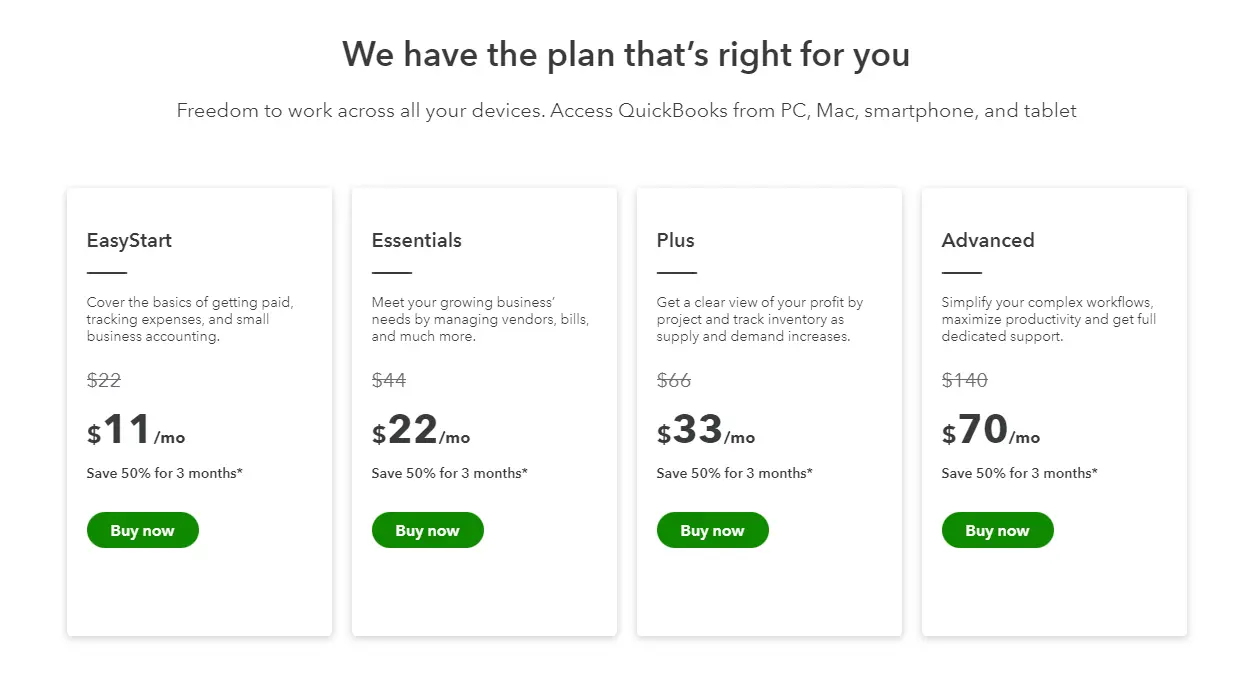Click the crossed-out $44 original price

click(x=388, y=380)
